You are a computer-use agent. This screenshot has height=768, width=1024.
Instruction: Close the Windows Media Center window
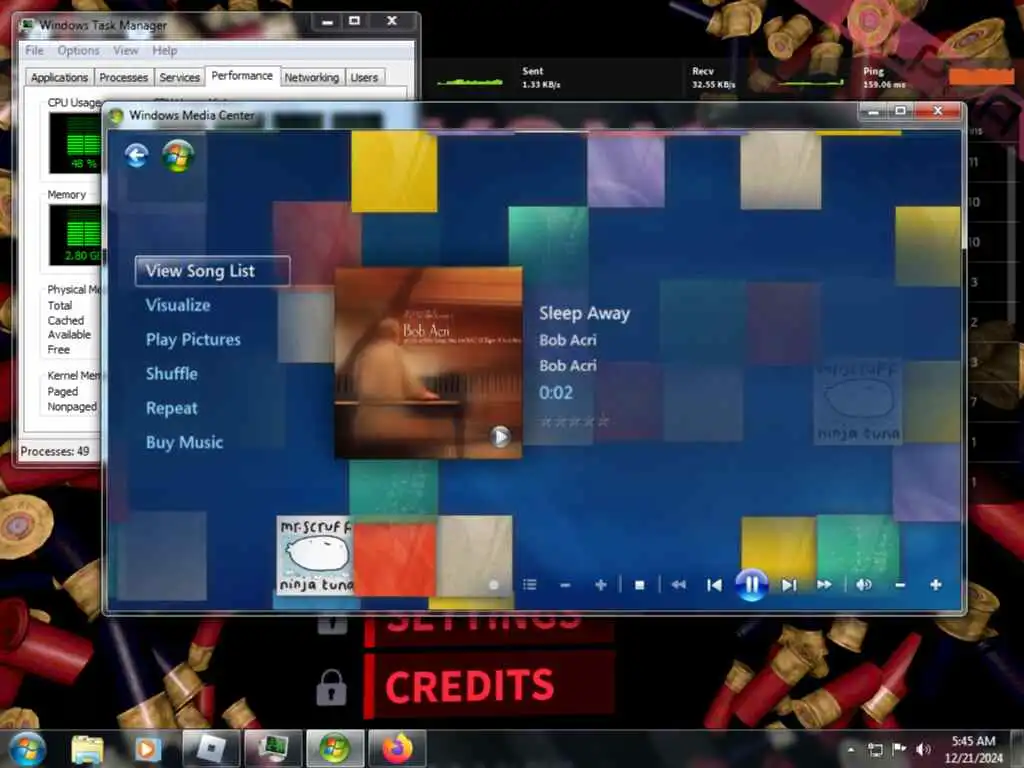938,111
